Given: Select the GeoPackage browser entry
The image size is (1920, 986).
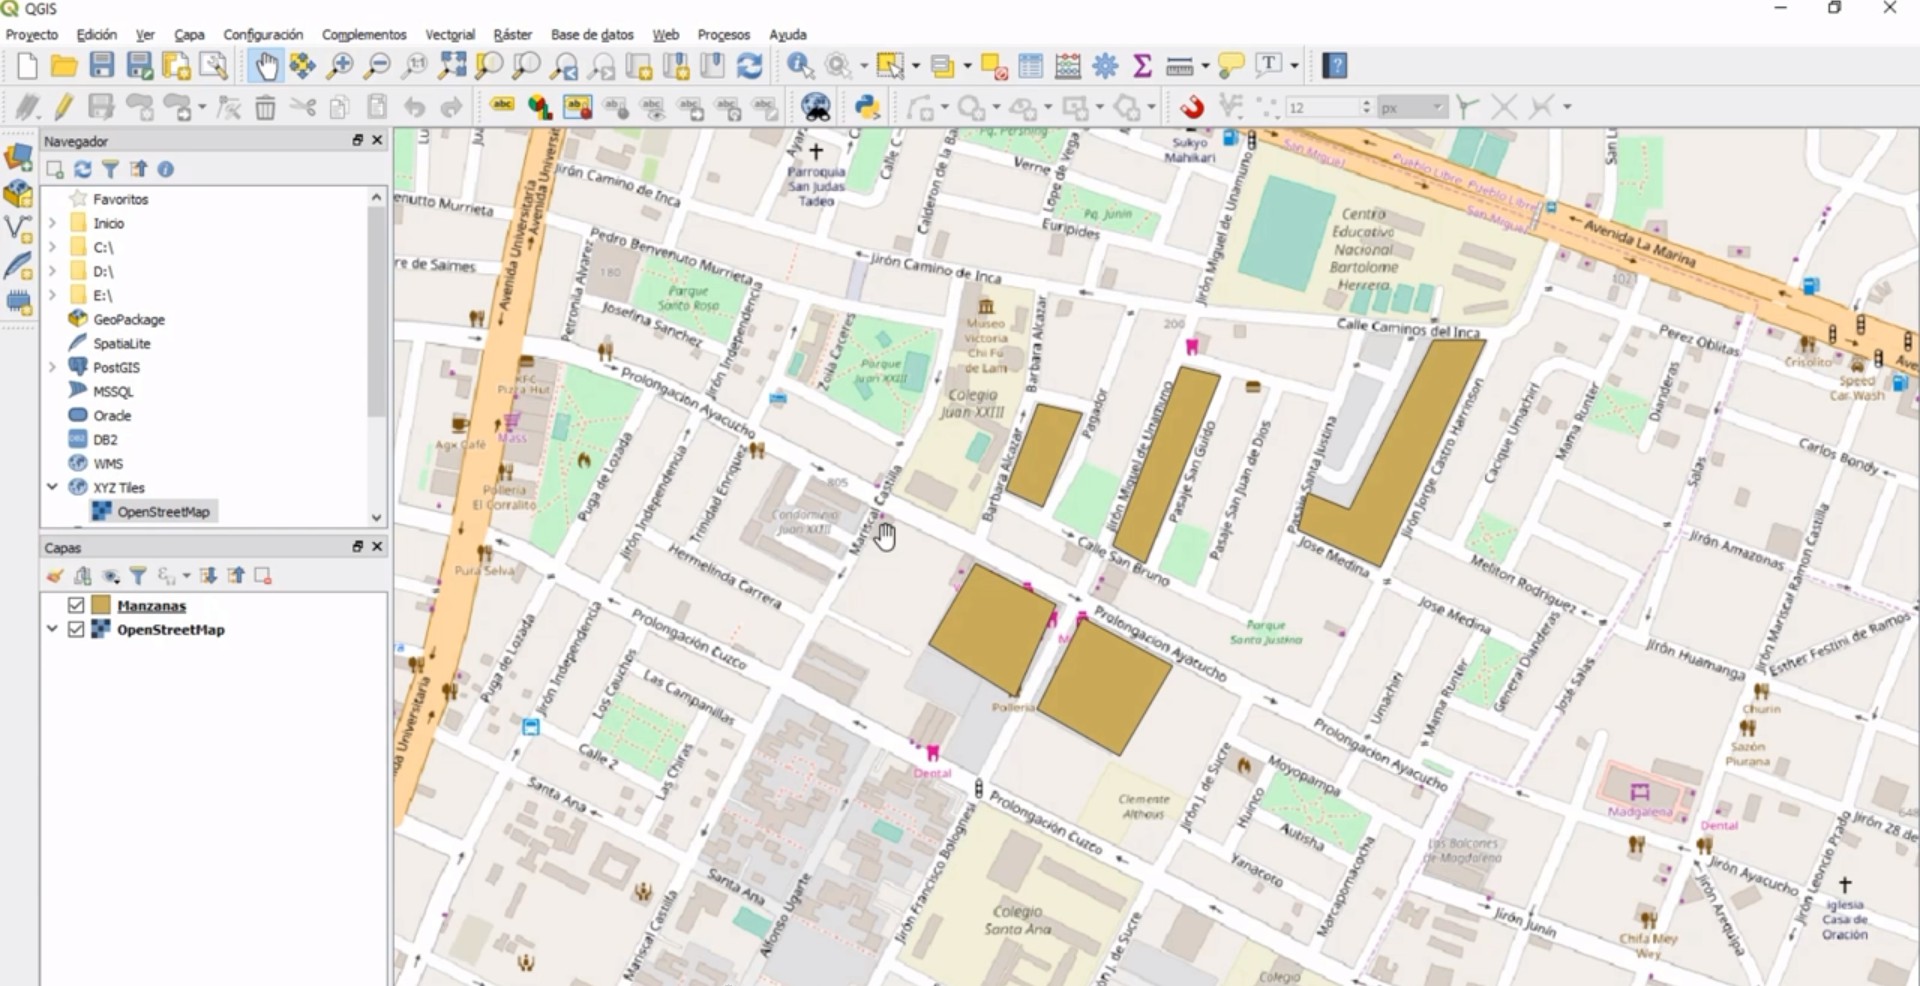Looking at the screenshot, I should [129, 319].
